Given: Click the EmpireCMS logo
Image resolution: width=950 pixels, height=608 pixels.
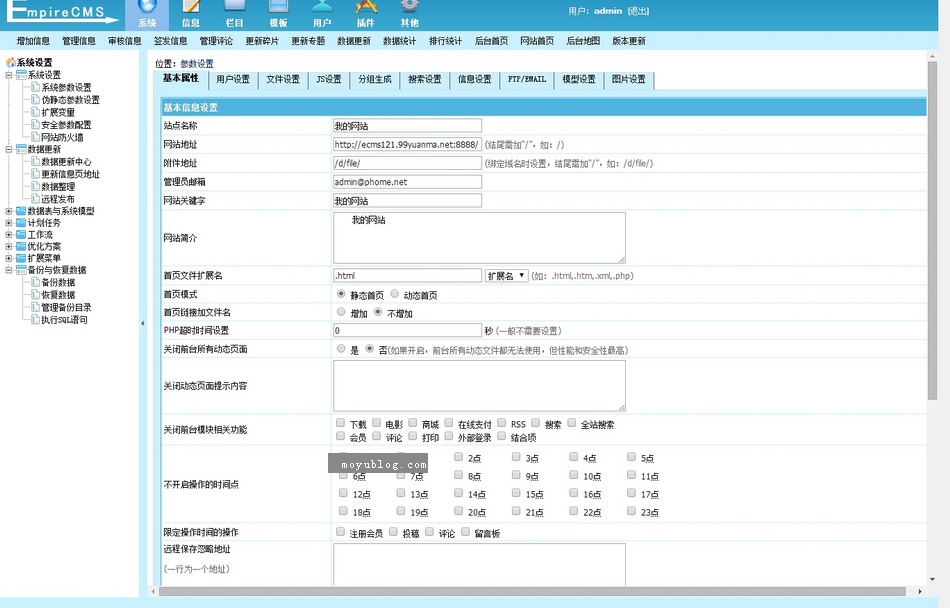Looking at the screenshot, I should (62, 12).
